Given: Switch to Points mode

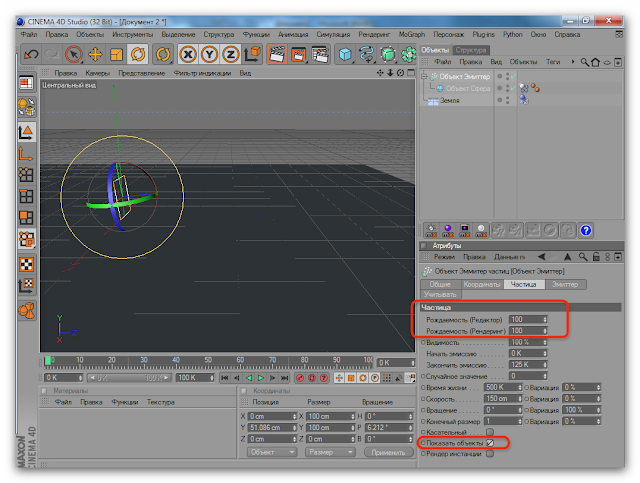Looking at the screenshot, I should (x=27, y=175).
